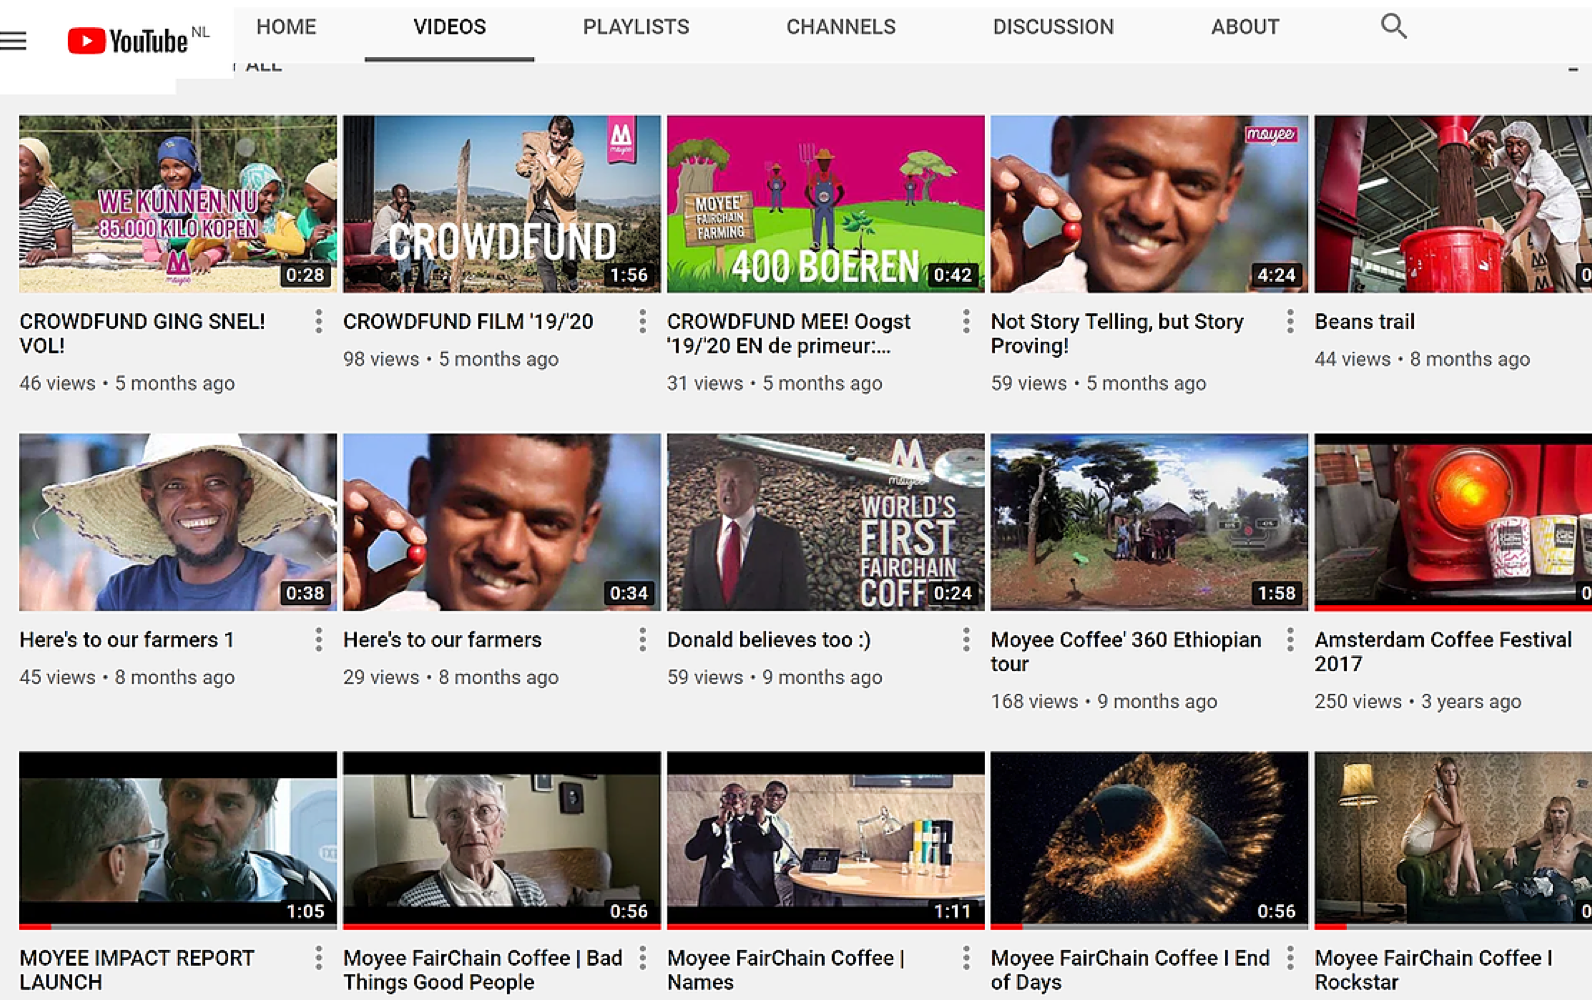This screenshot has width=1592, height=1000.
Task: Switch to the PLAYLISTS tab
Action: pyautogui.click(x=636, y=27)
